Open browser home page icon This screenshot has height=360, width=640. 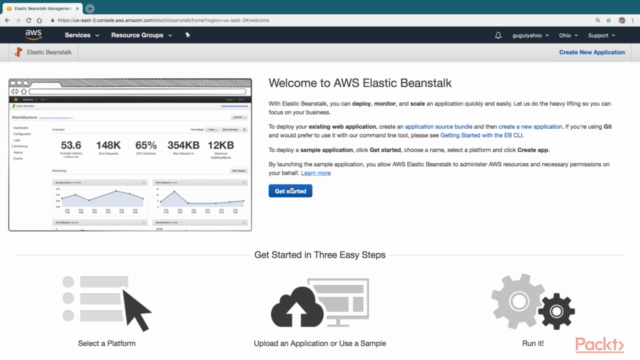pos(39,20)
